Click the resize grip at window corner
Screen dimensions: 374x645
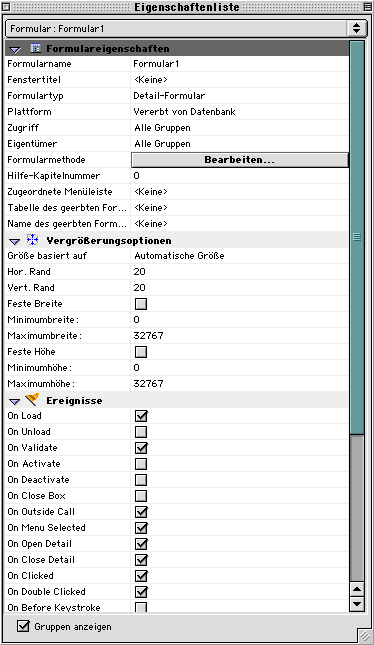tap(364, 635)
